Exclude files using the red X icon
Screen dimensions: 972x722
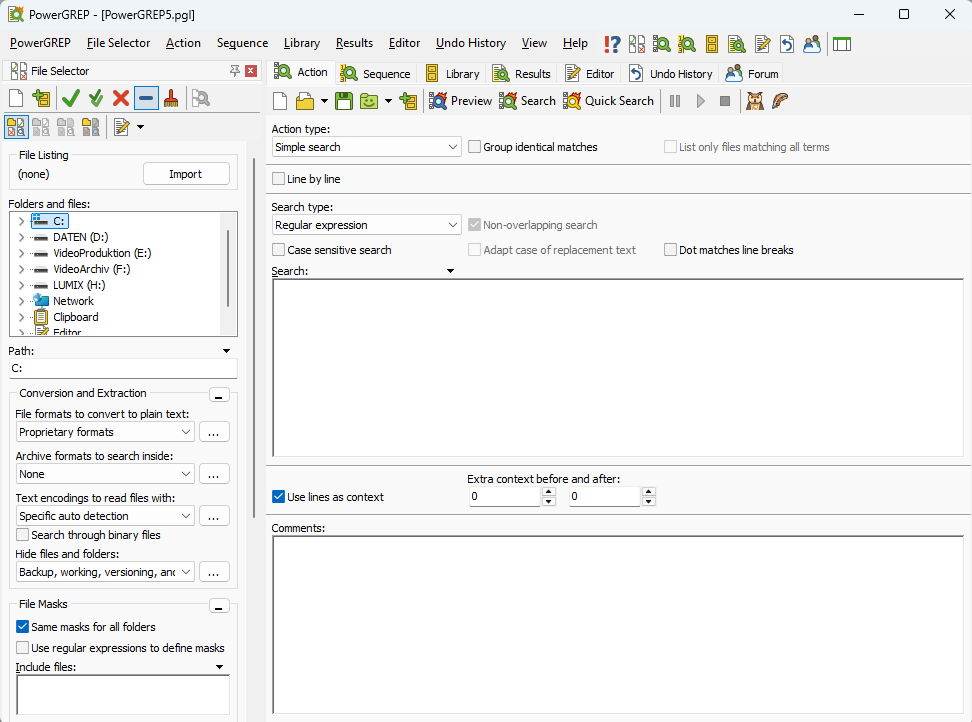point(118,99)
